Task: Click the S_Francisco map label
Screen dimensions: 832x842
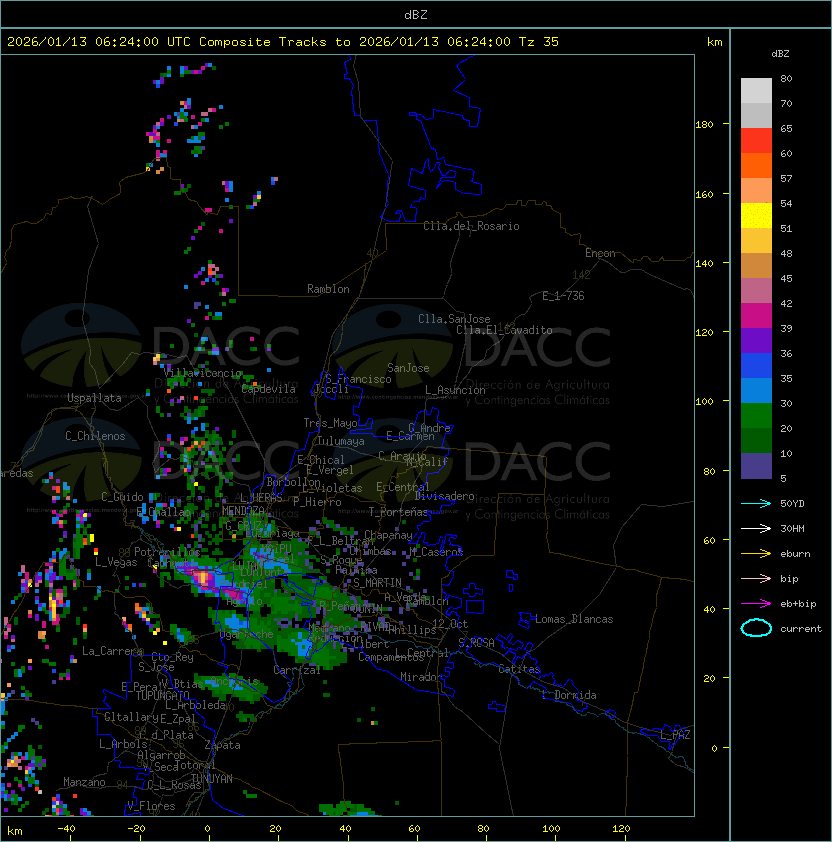Action: [x=358, y=379]
